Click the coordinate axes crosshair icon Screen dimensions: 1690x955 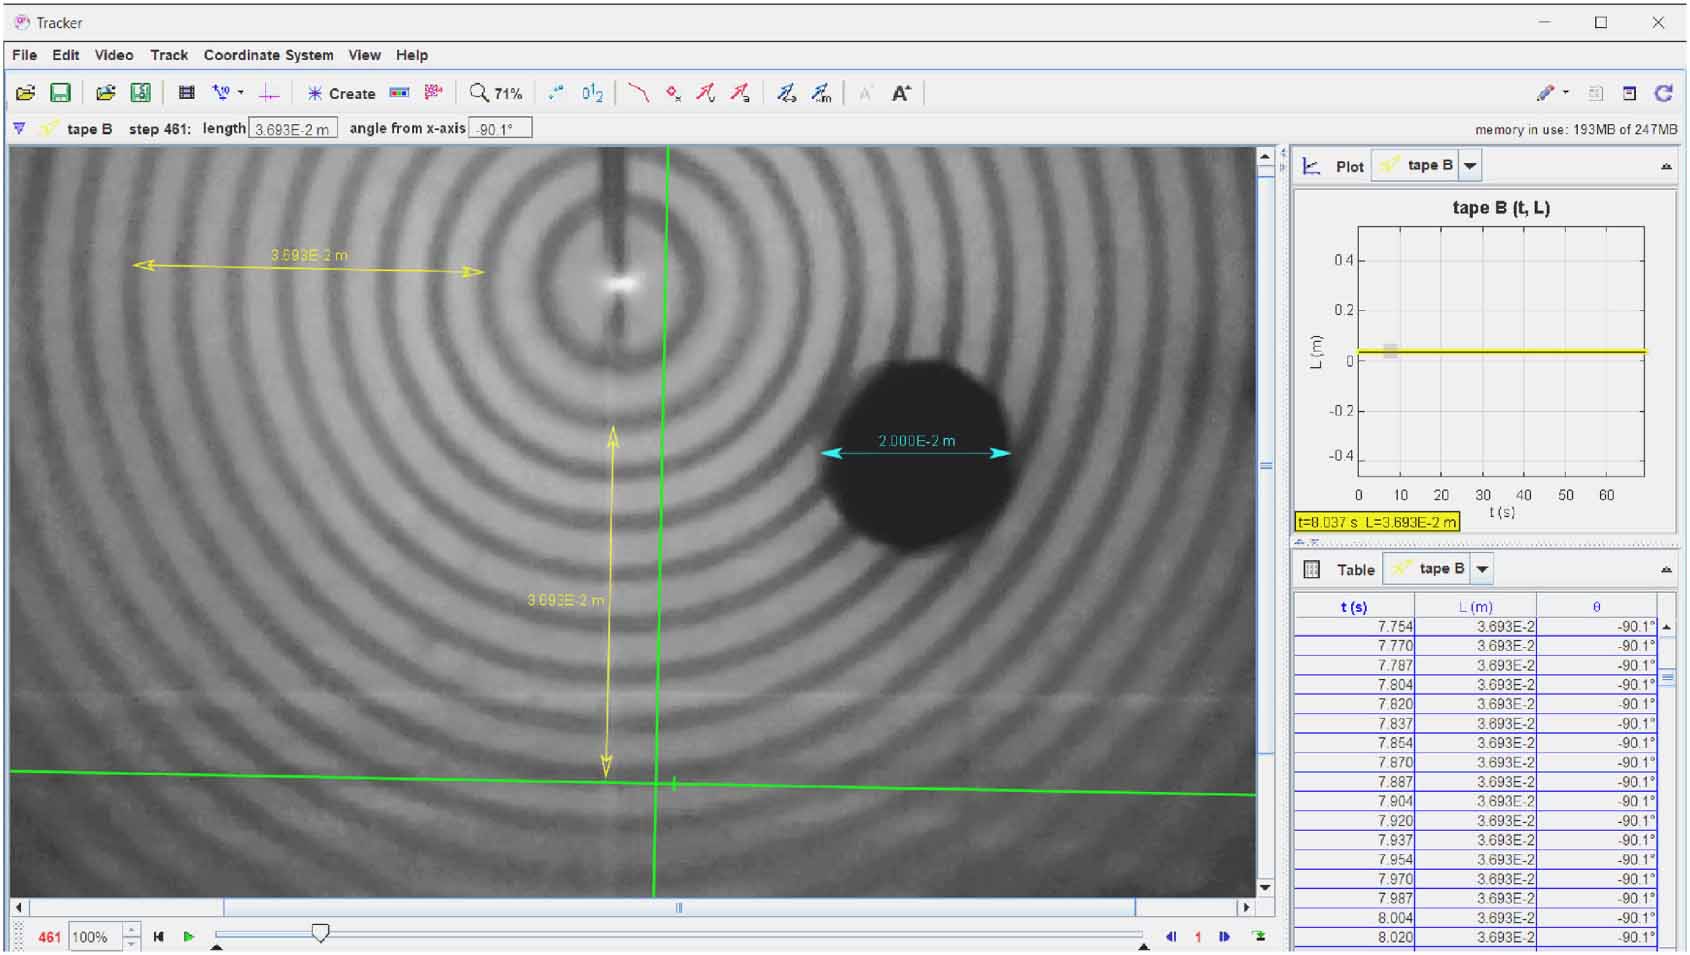268,93
